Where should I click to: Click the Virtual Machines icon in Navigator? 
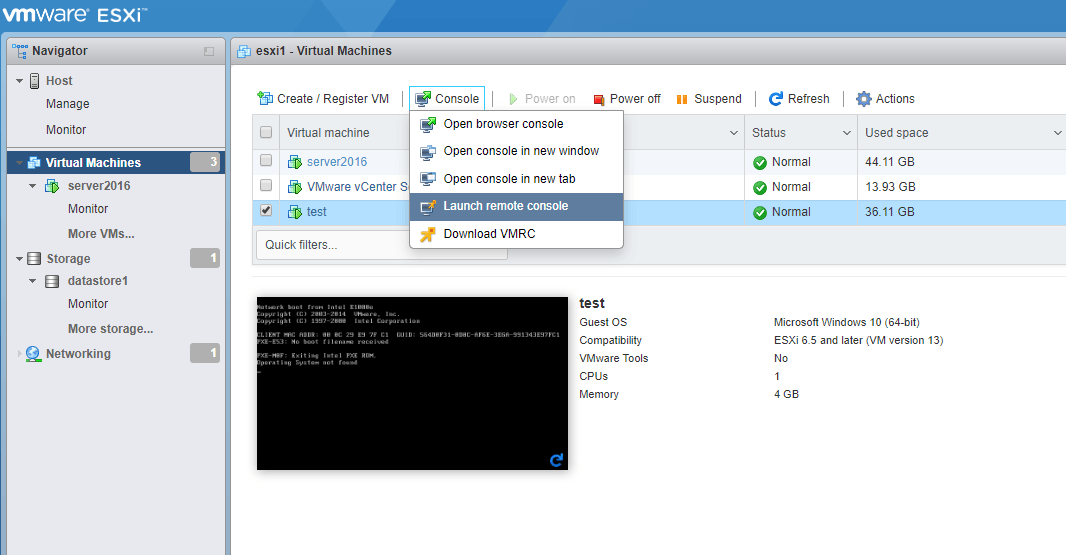[34, 163]
